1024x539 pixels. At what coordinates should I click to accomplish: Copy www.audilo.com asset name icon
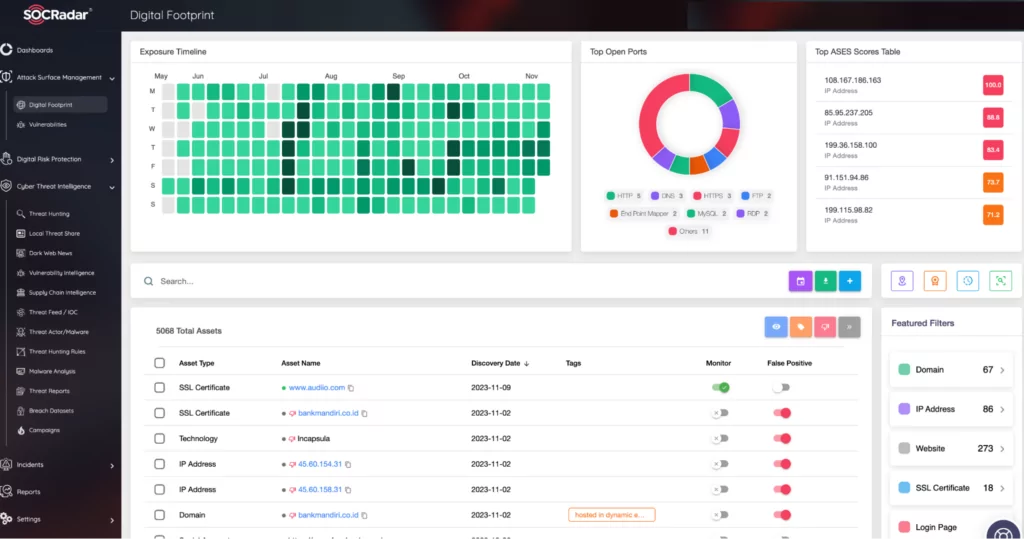[351, 388]
